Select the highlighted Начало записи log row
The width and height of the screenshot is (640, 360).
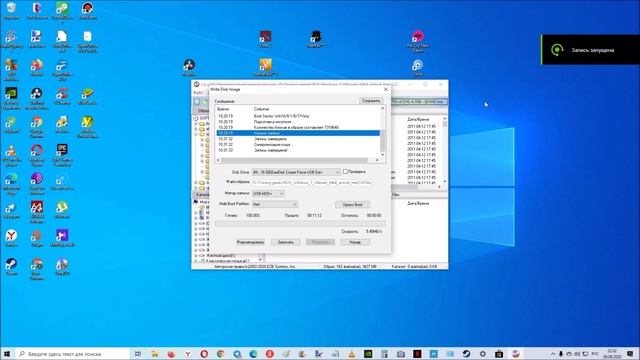pos(298,133)
